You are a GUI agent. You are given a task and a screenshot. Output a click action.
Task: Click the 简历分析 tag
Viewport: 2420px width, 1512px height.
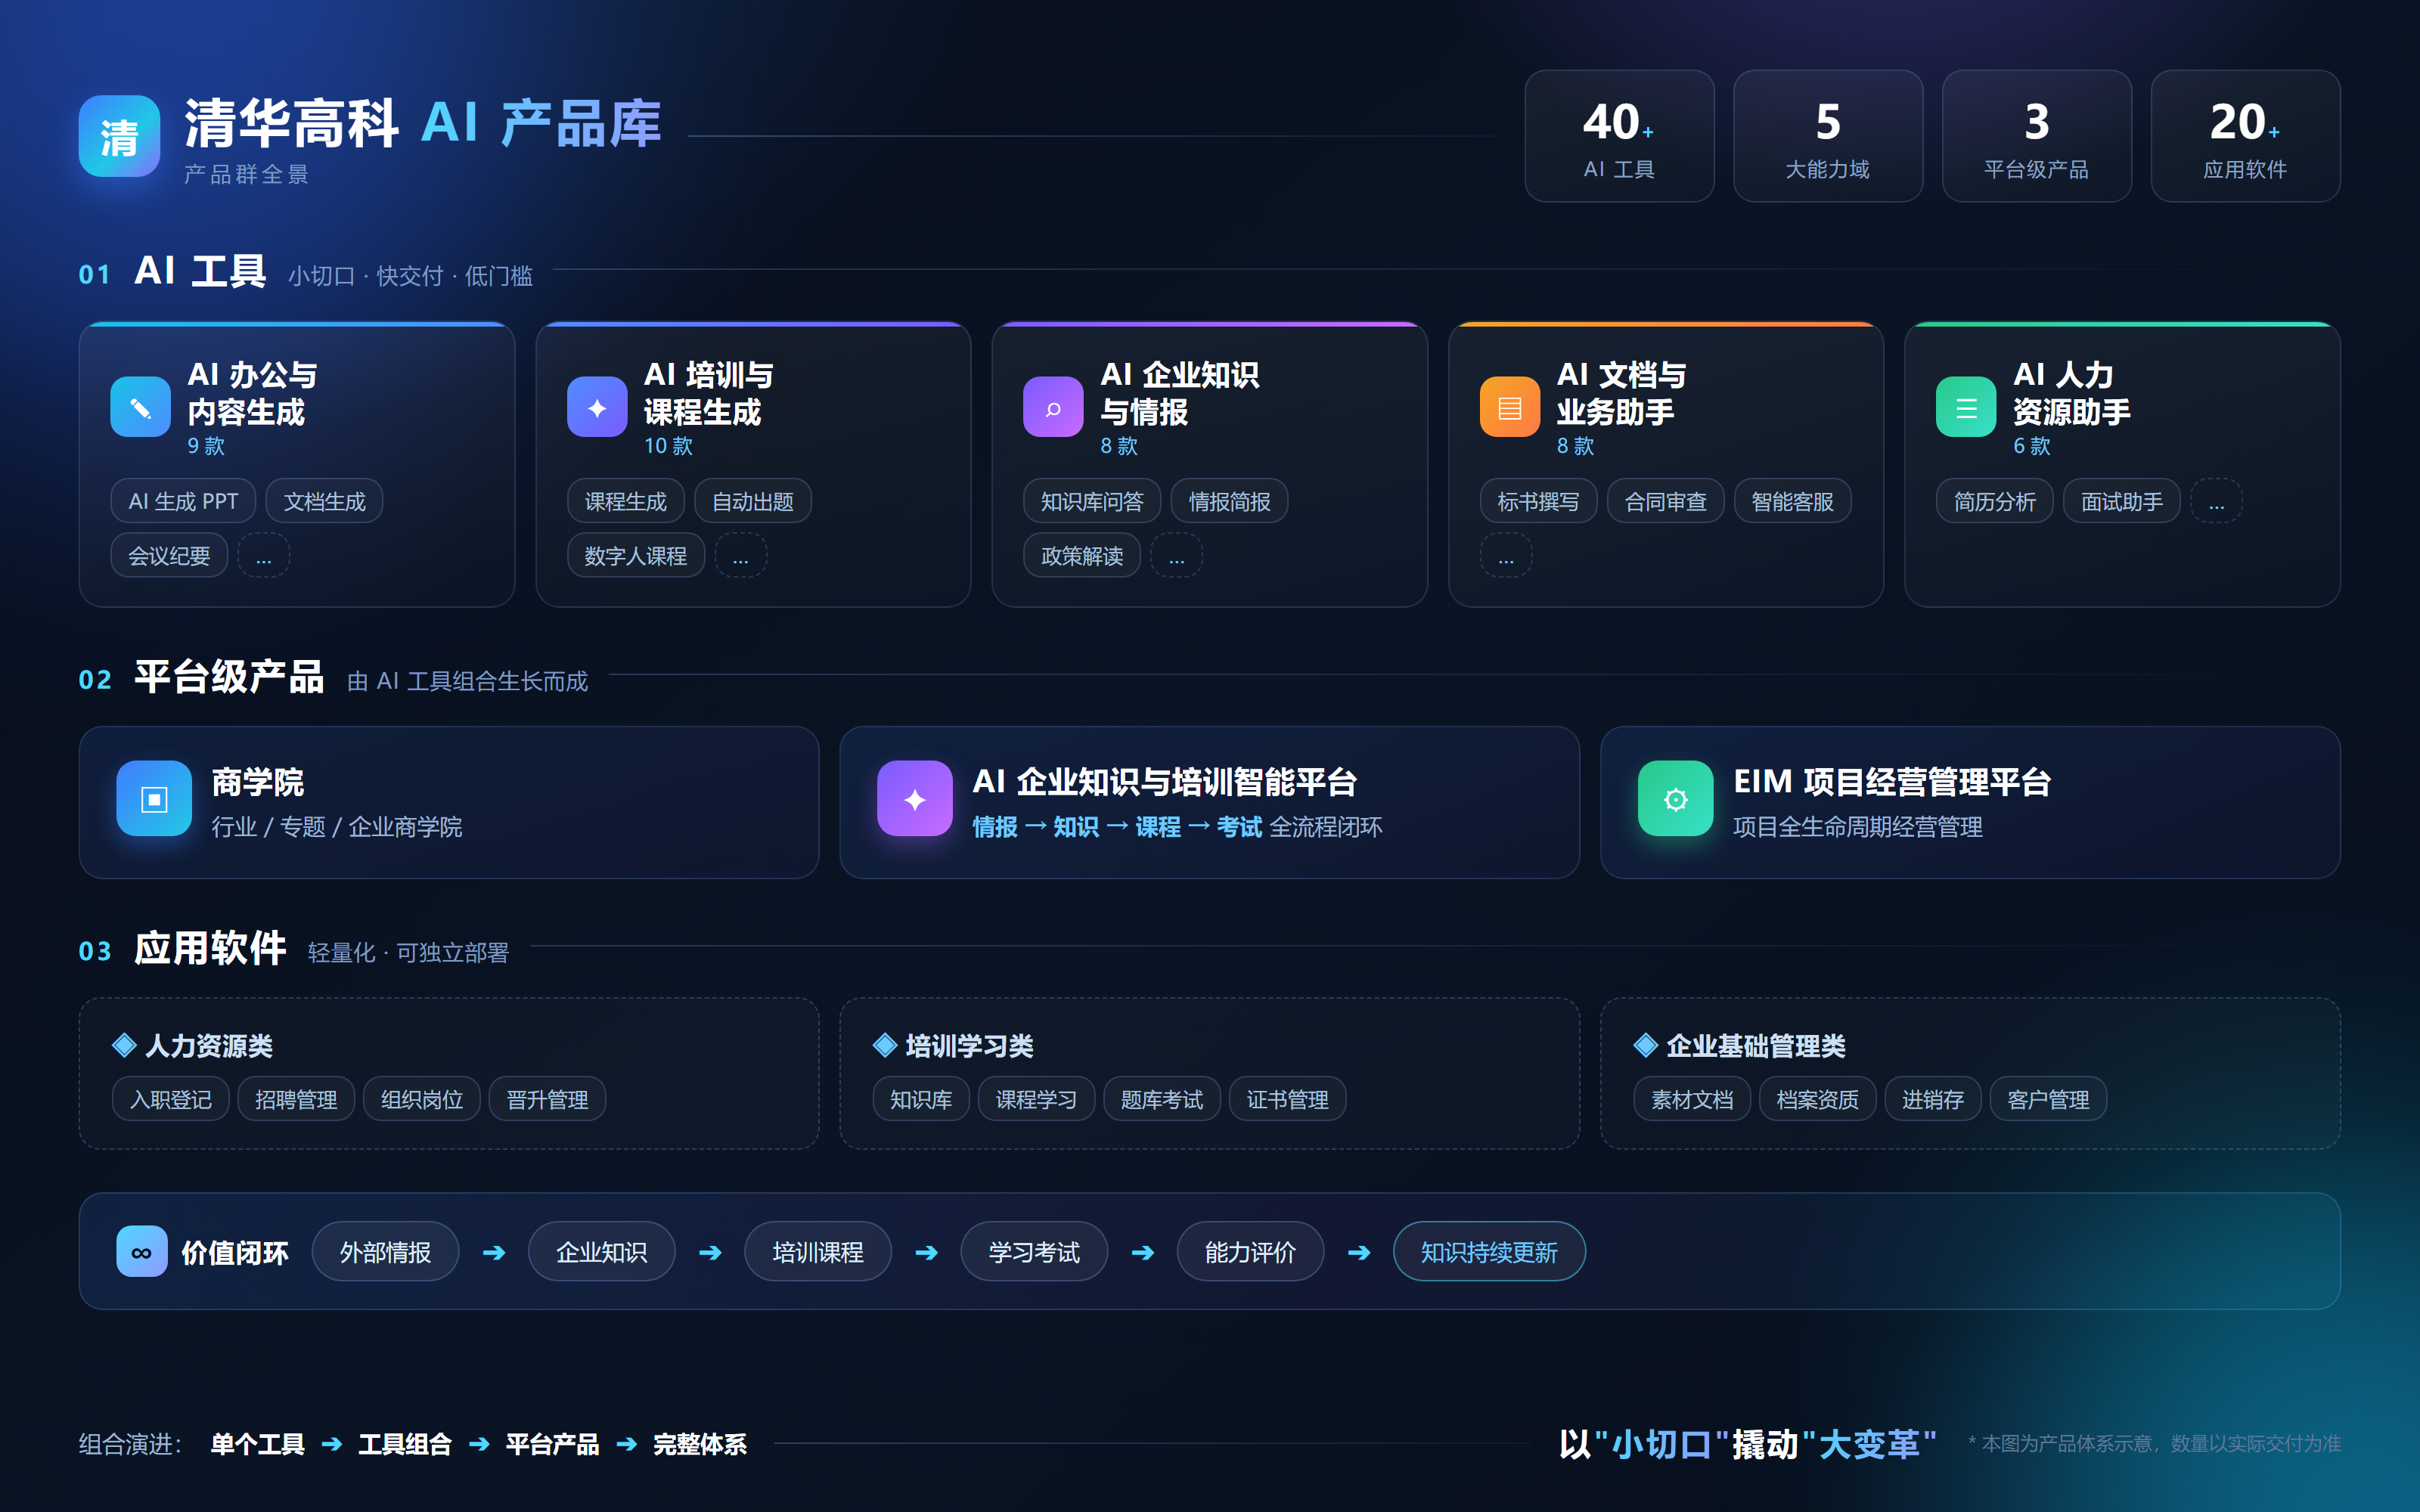click(x=1994, y=501)
